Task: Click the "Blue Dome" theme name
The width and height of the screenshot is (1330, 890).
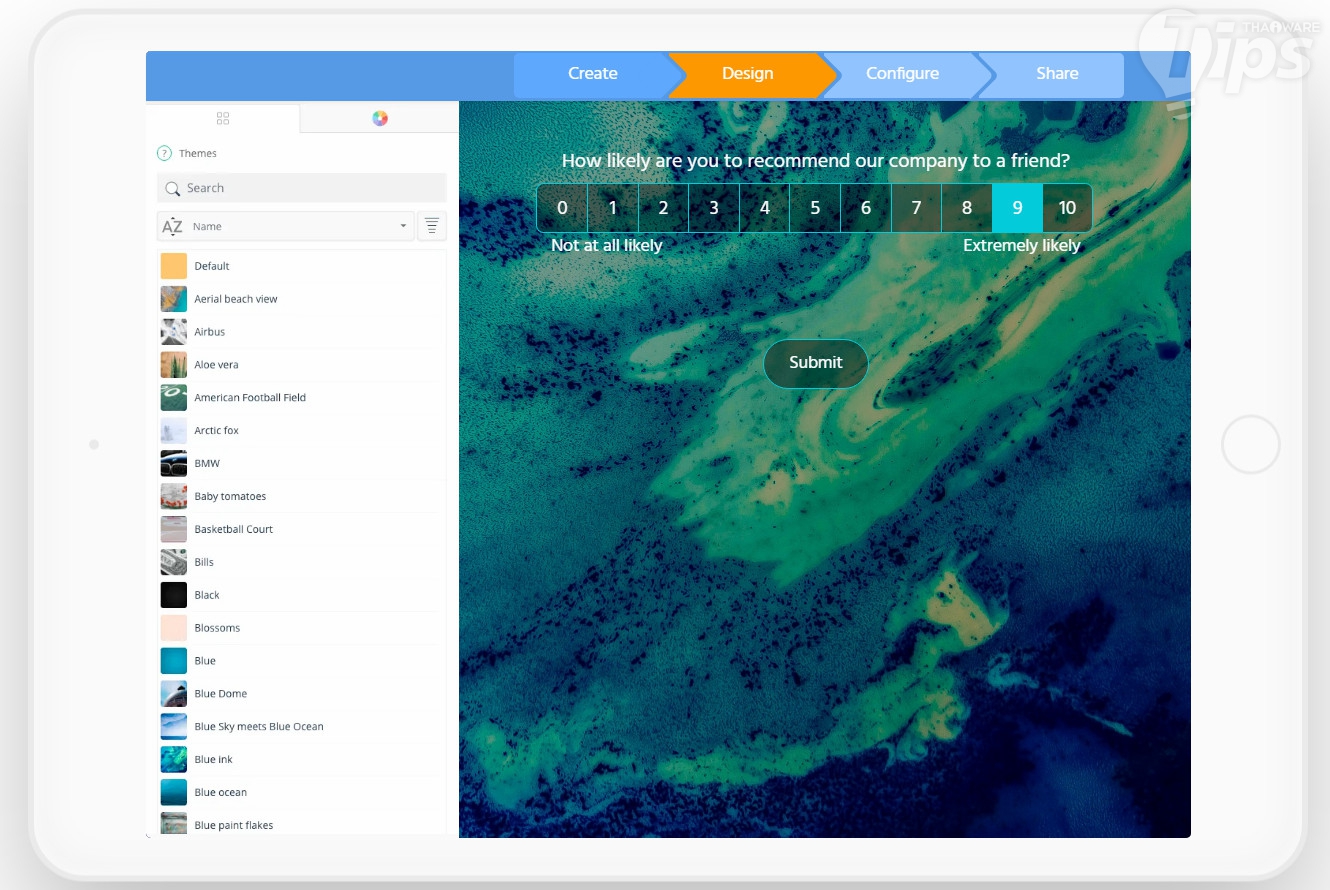Action: 221,694
